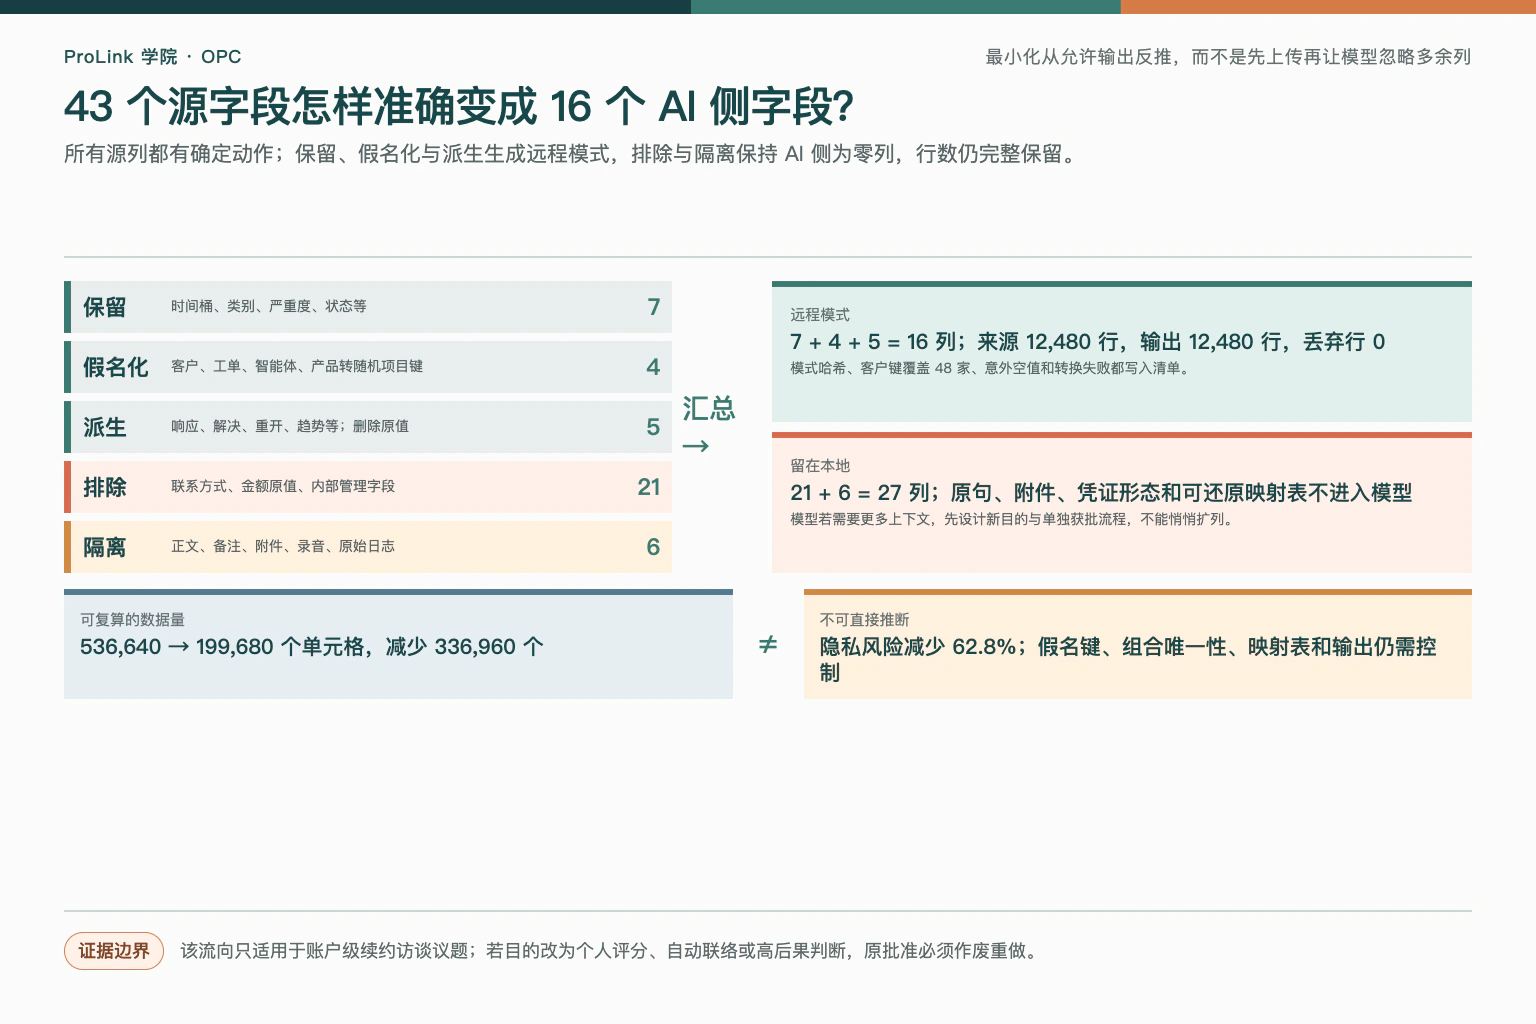Click the text 联系方式、金额原值、内部管理字段

point(283,486)
